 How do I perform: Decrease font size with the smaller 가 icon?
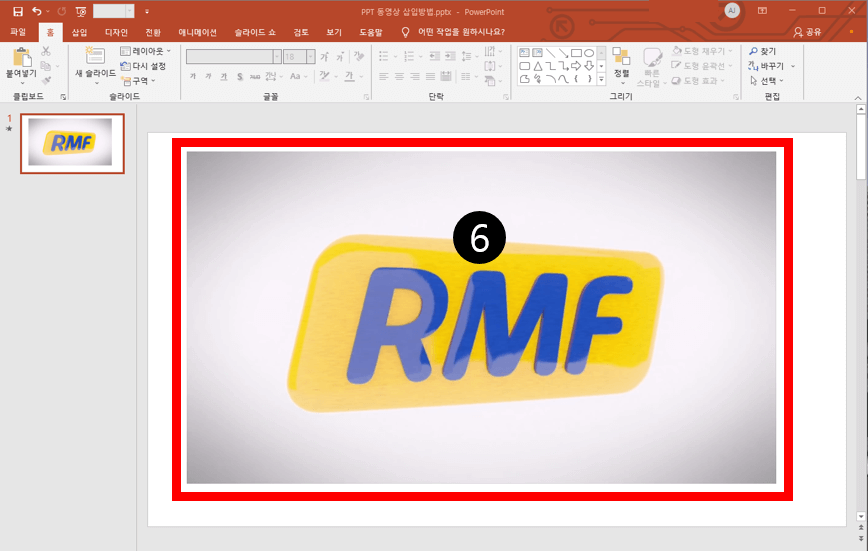click(x=340, y=56)
